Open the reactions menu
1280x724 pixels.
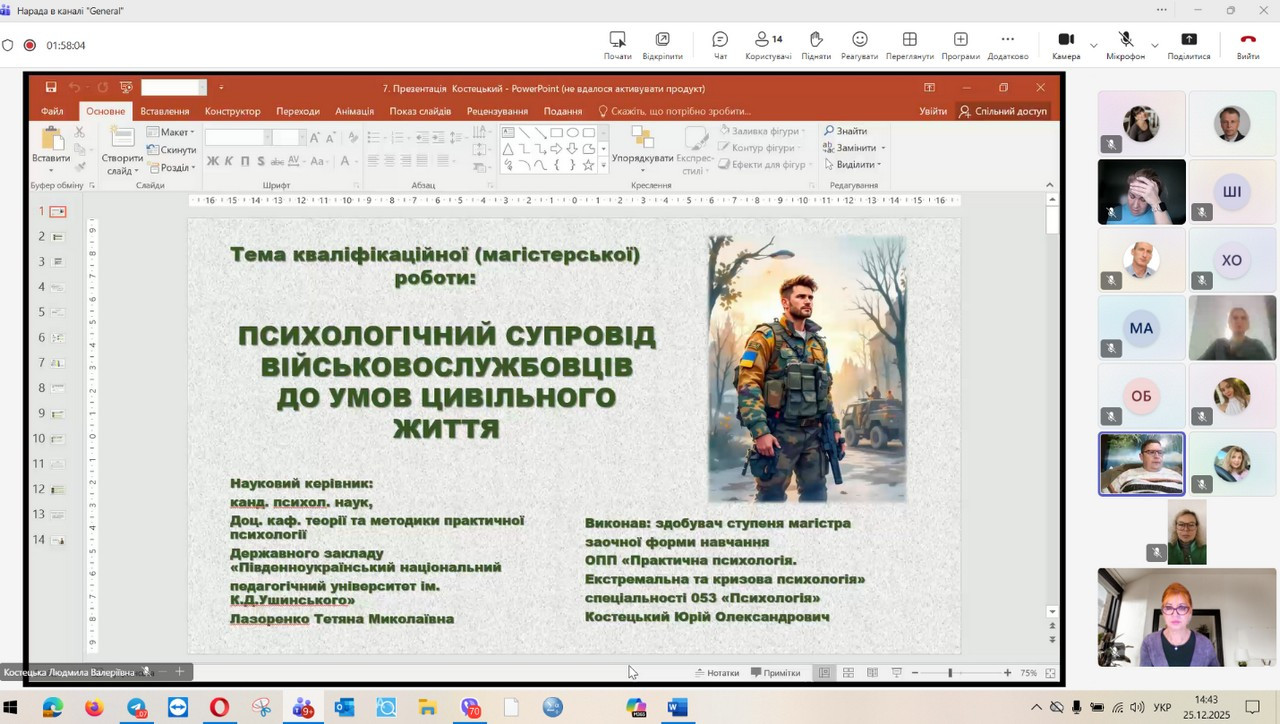(859, 44)
